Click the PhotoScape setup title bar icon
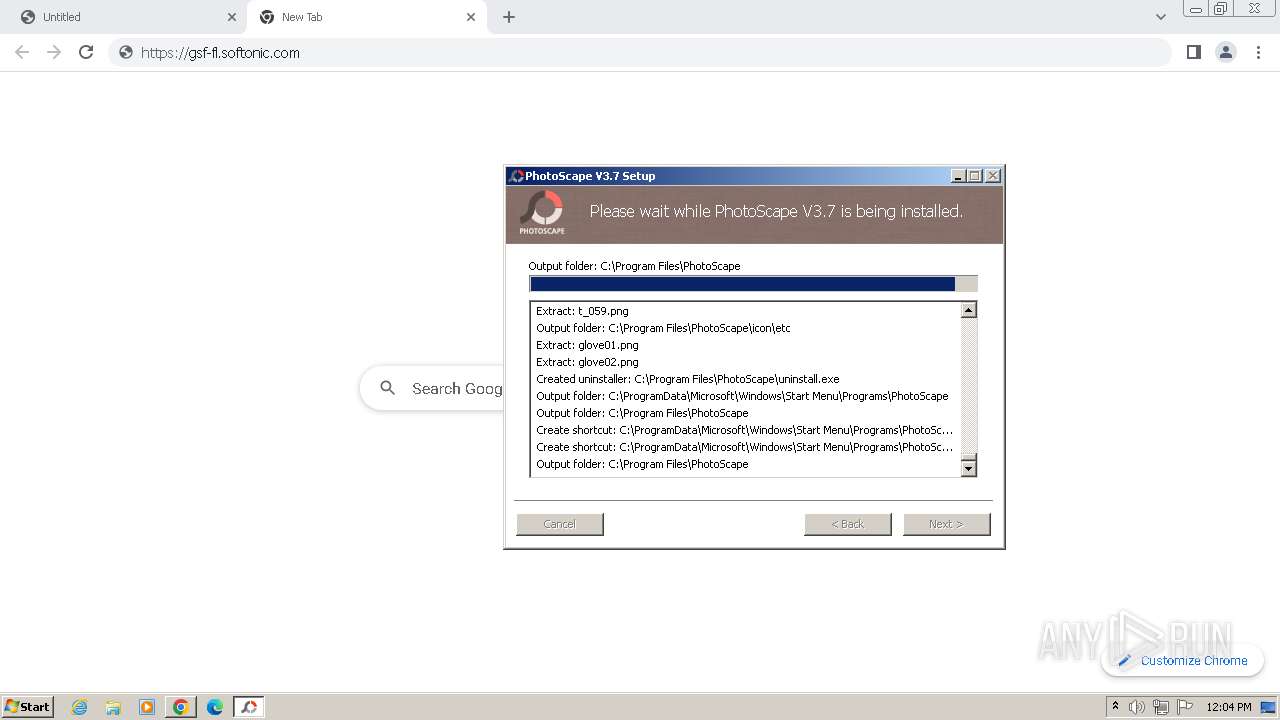 [517, 176]
